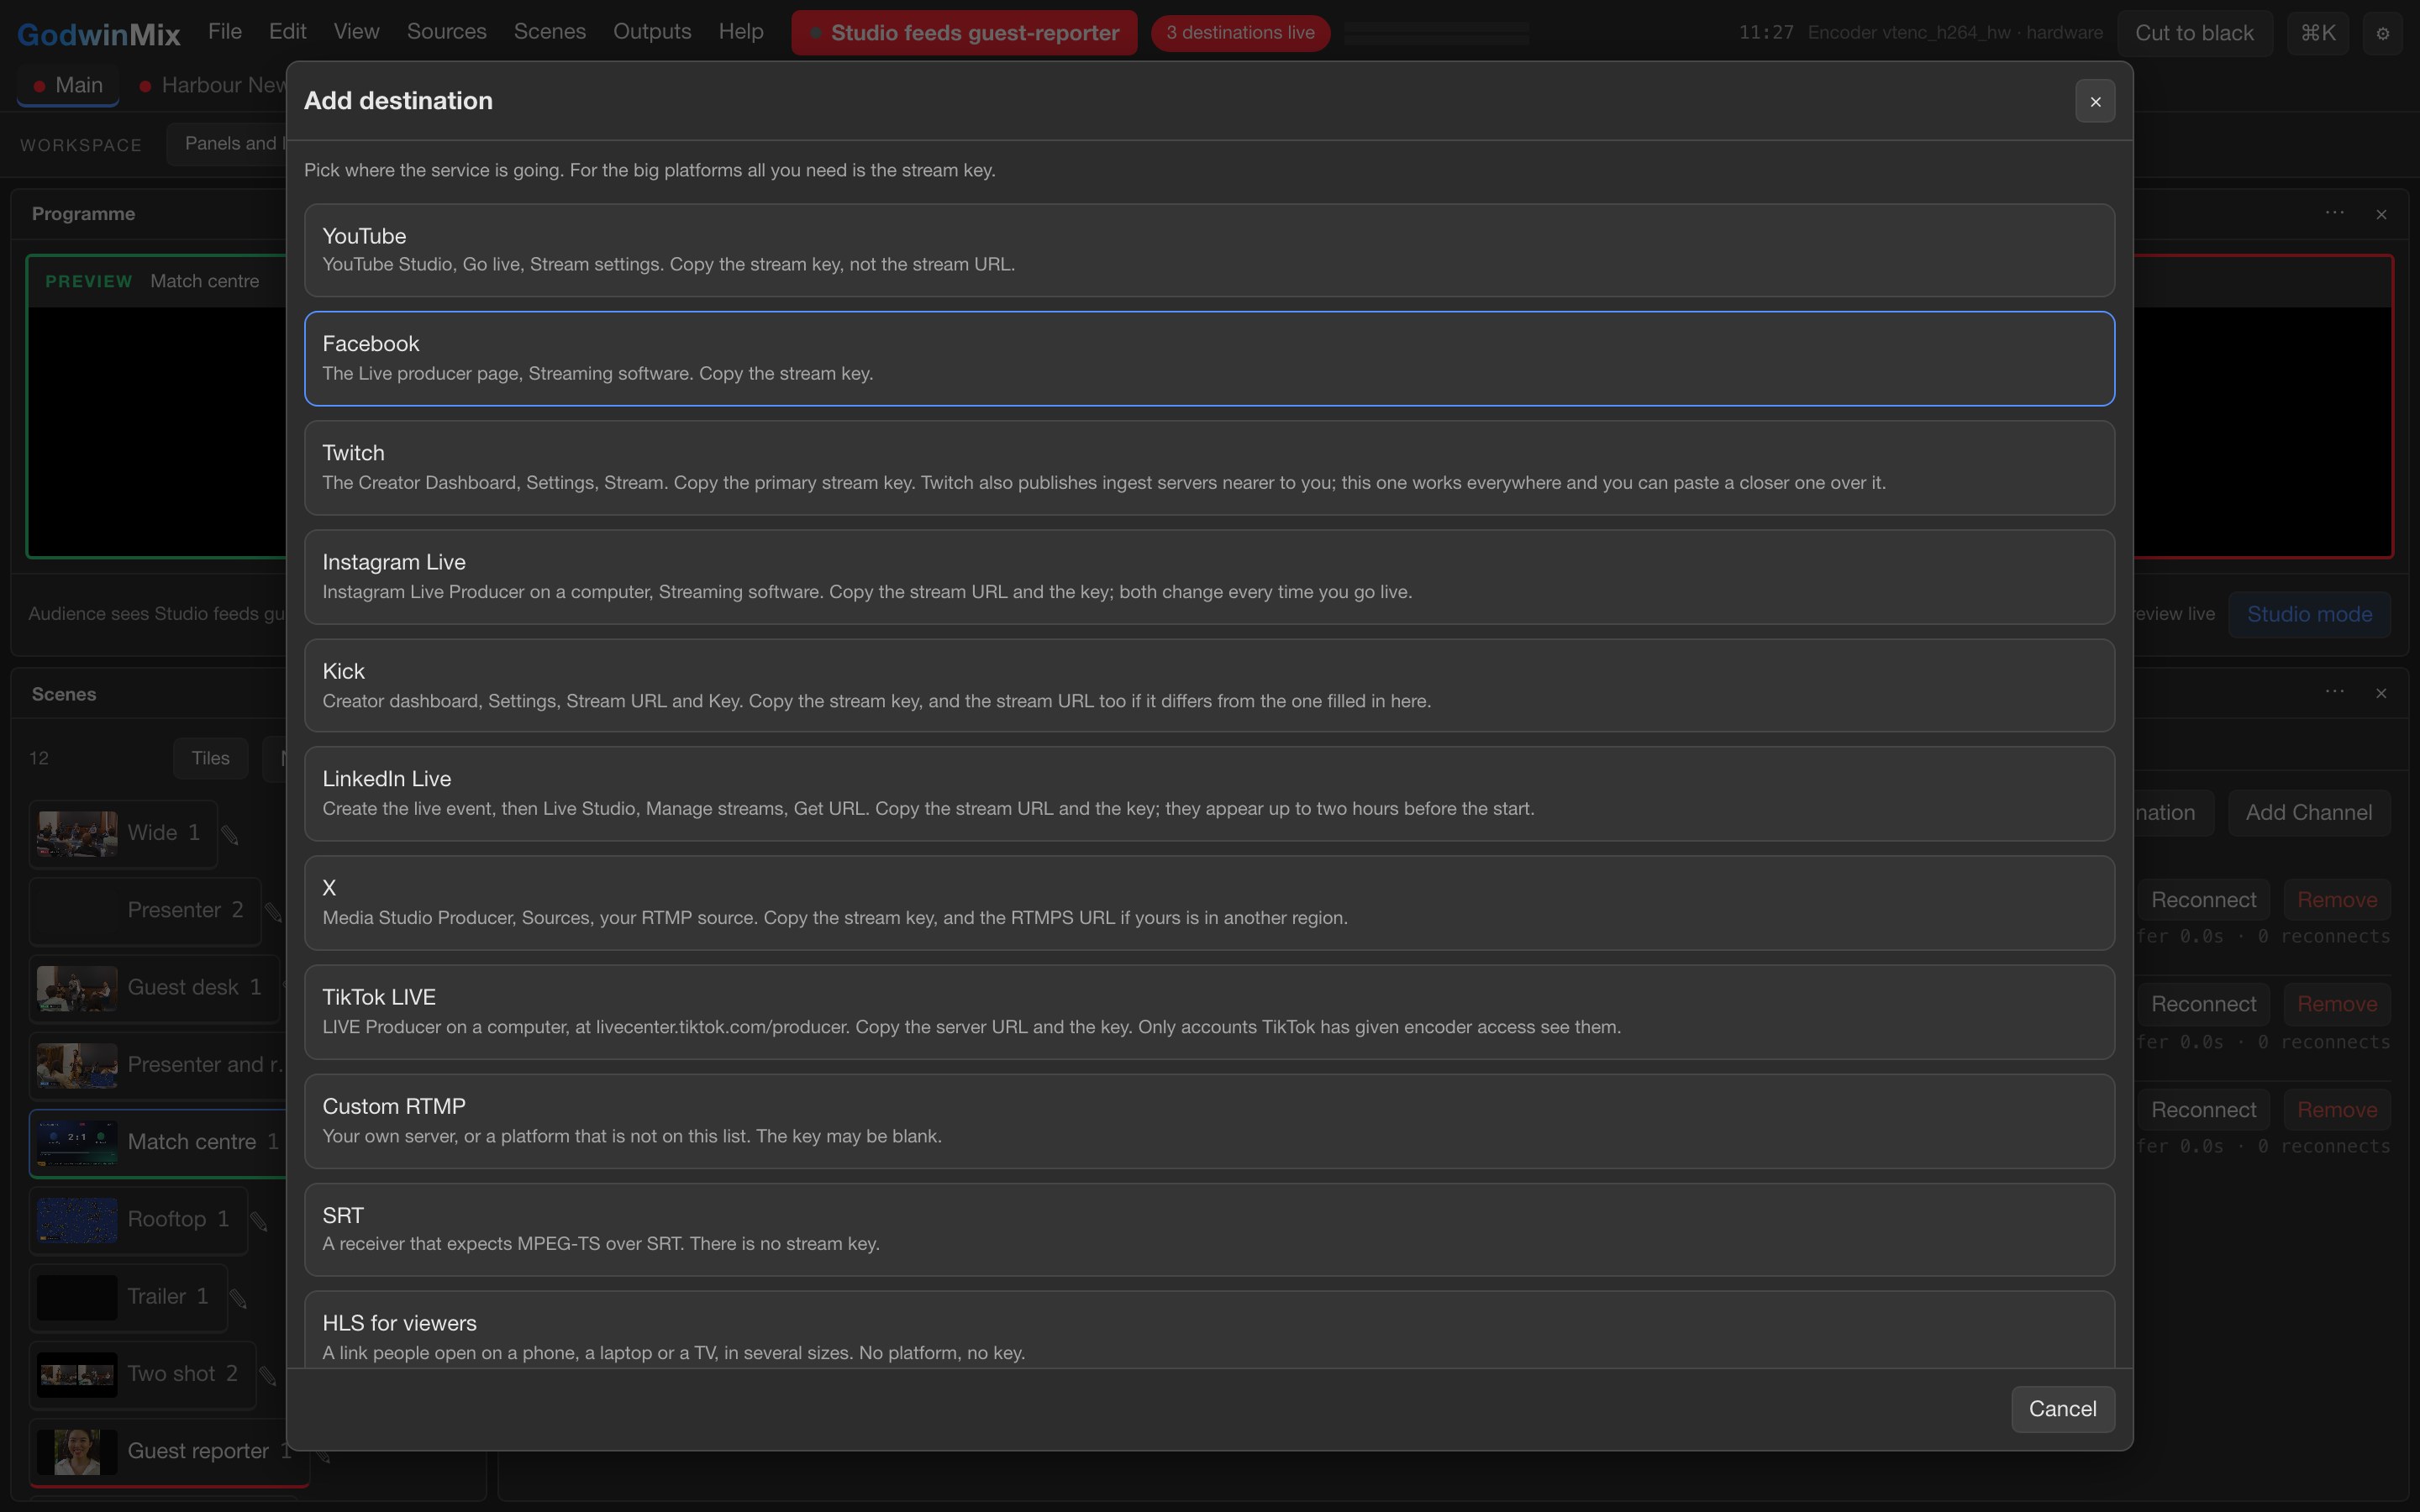Click the Studio feeds guest-reporter status

click(964, 33)
